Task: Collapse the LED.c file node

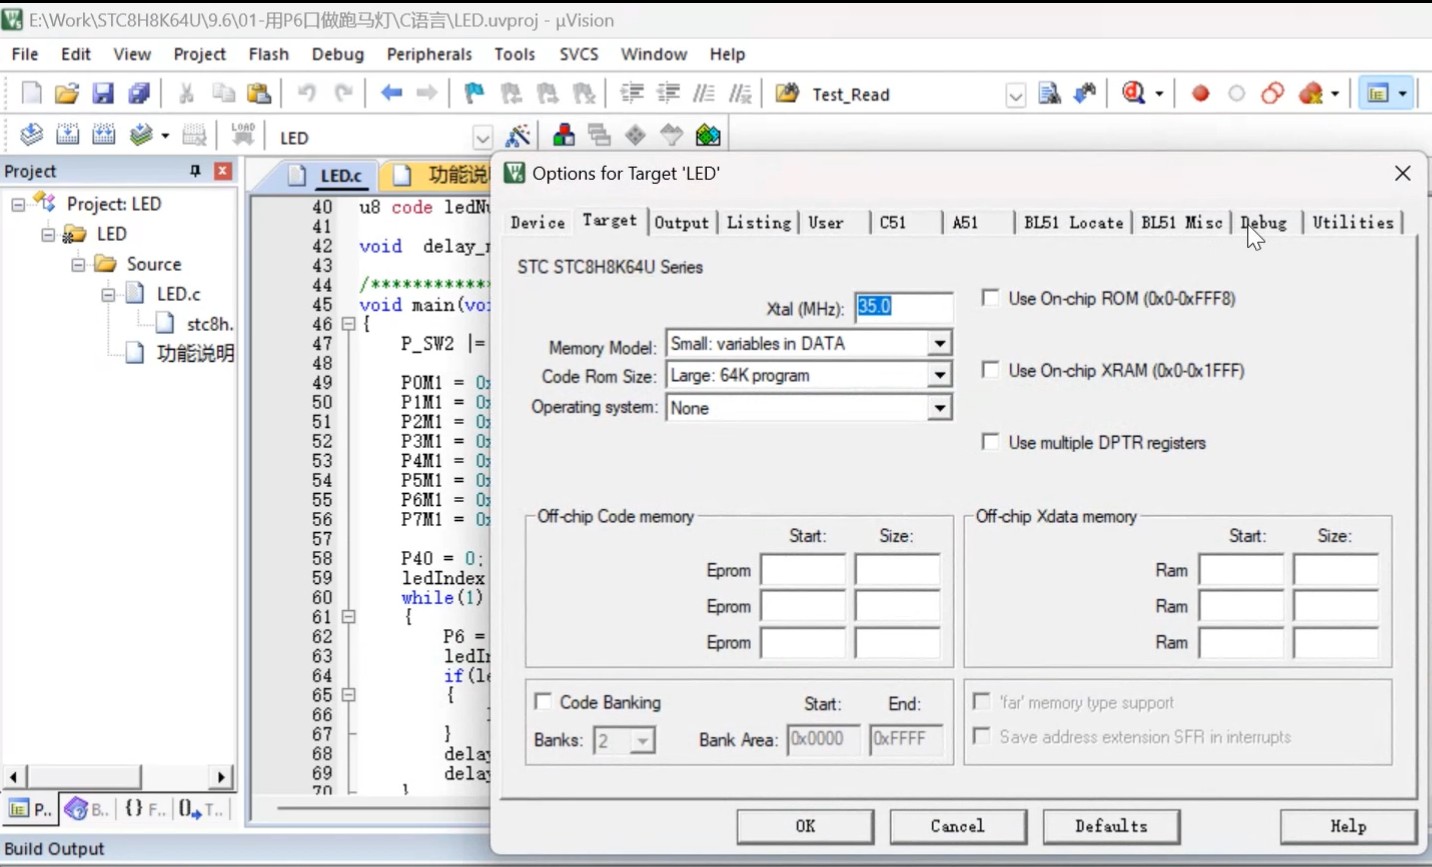Action: pyautogui.click(x=108, y=295)
